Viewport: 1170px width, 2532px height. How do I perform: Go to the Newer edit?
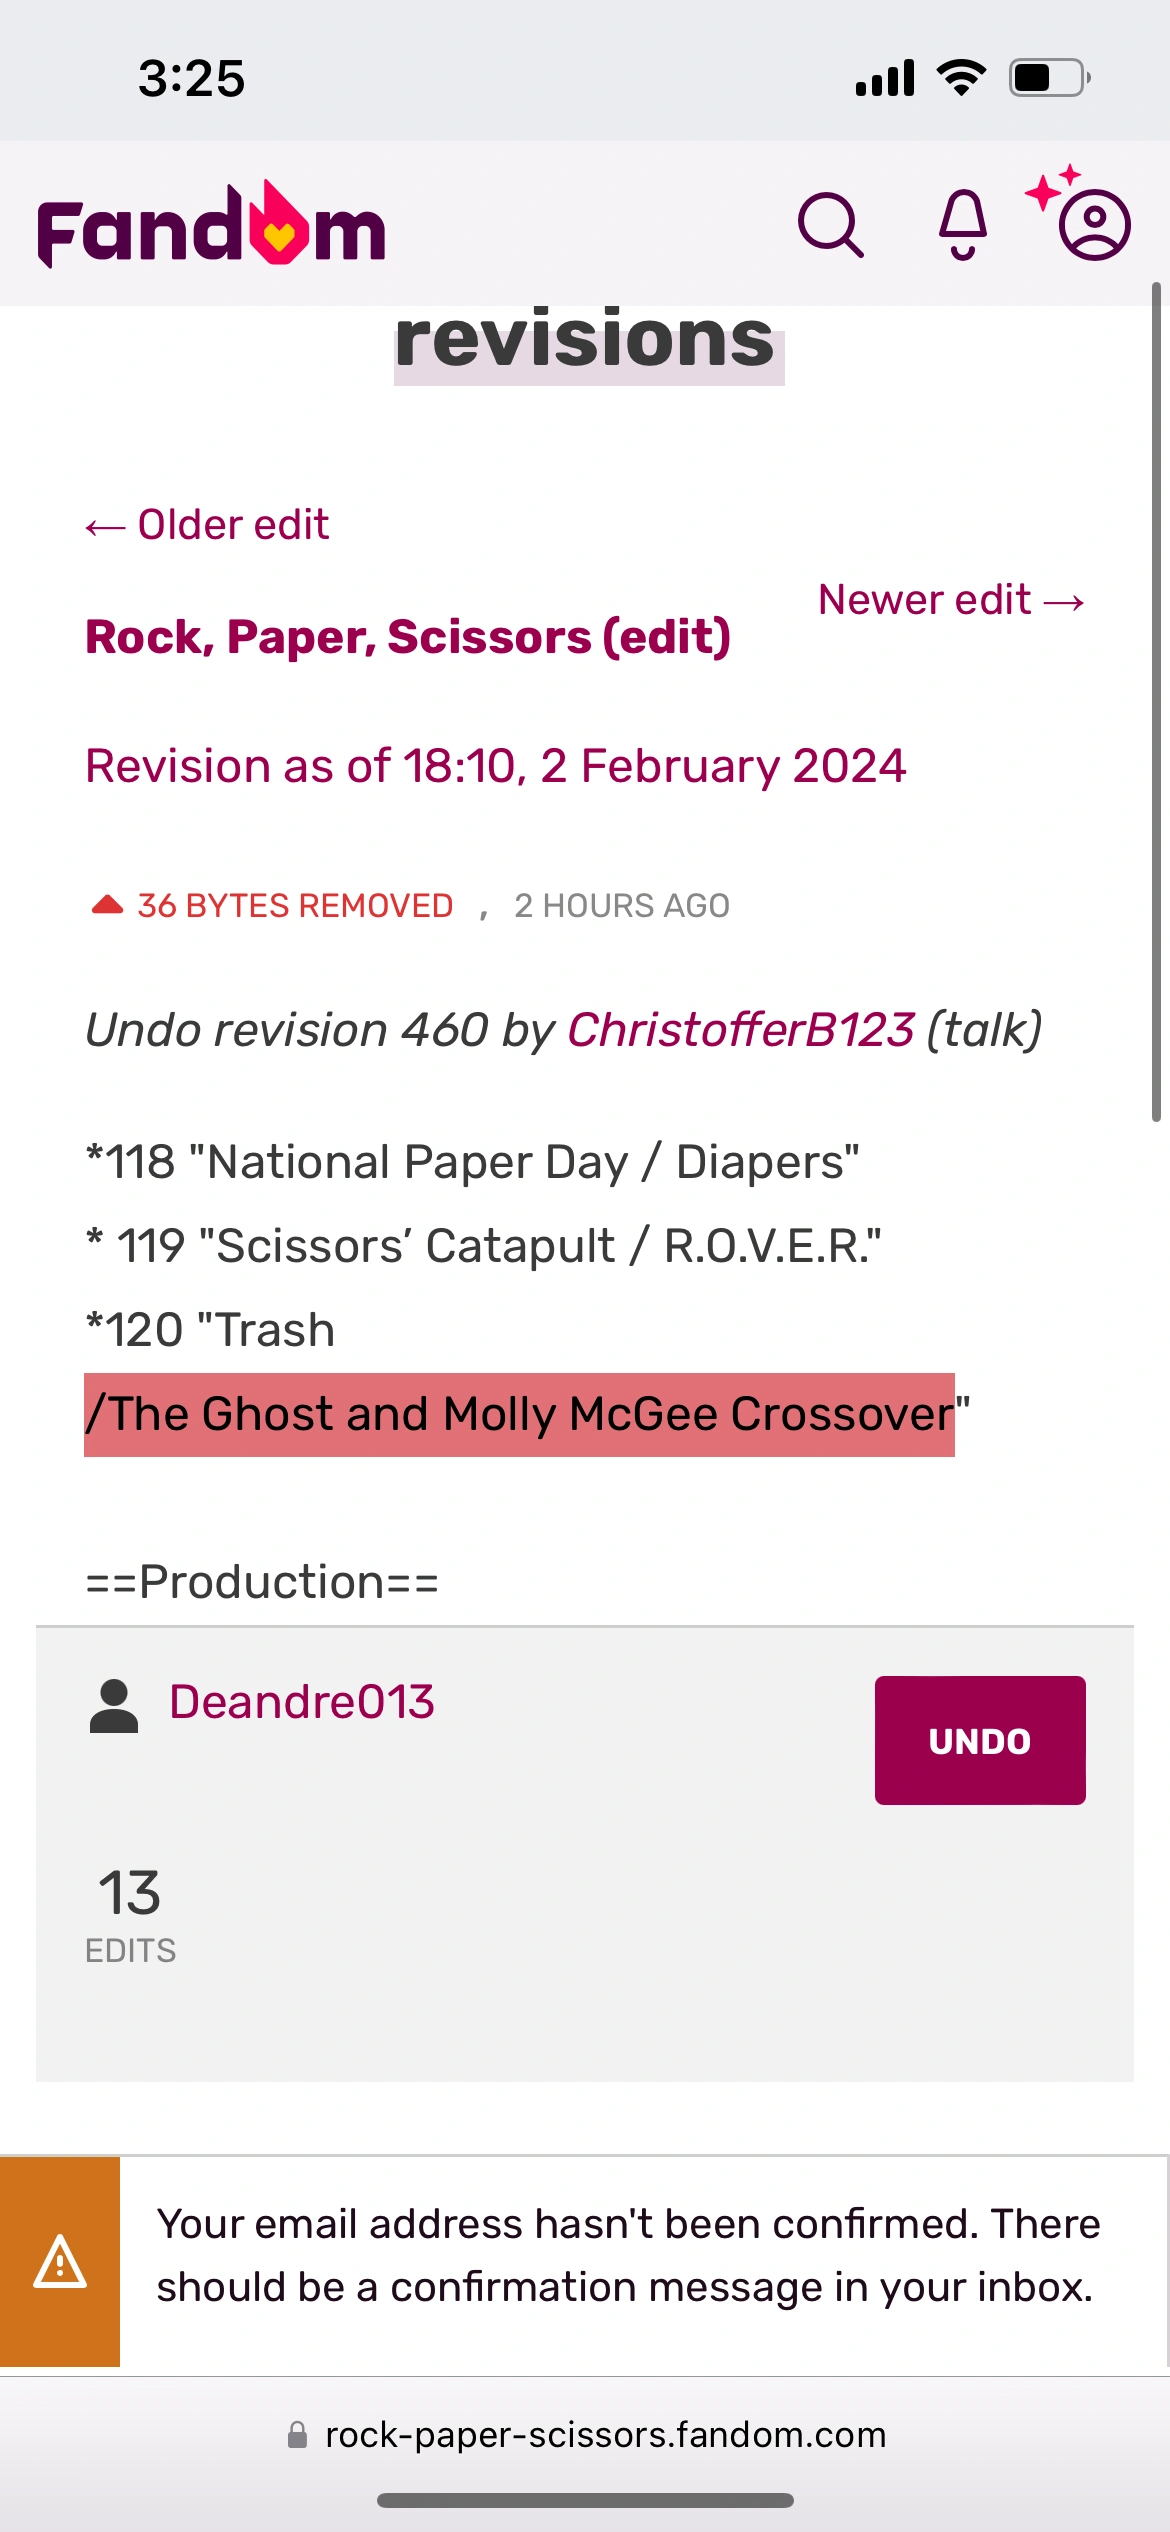point(951,600)
